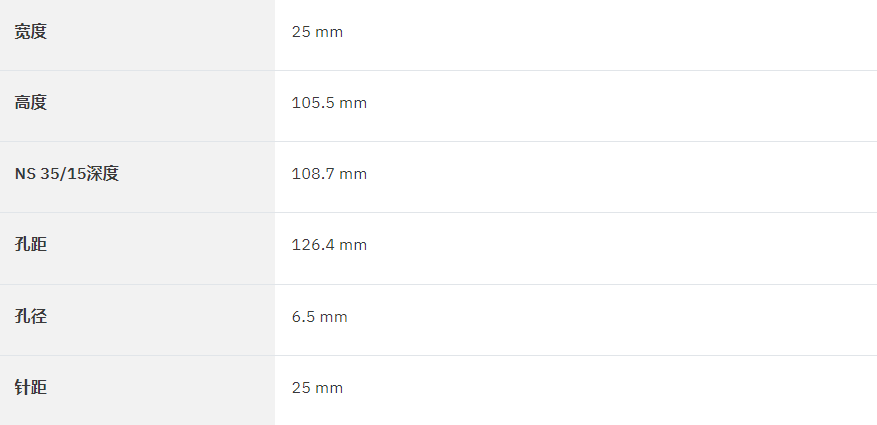877x425 pixels.
Task: Select the 108.7 mm depth value
Action: click(x=329, y=174)
